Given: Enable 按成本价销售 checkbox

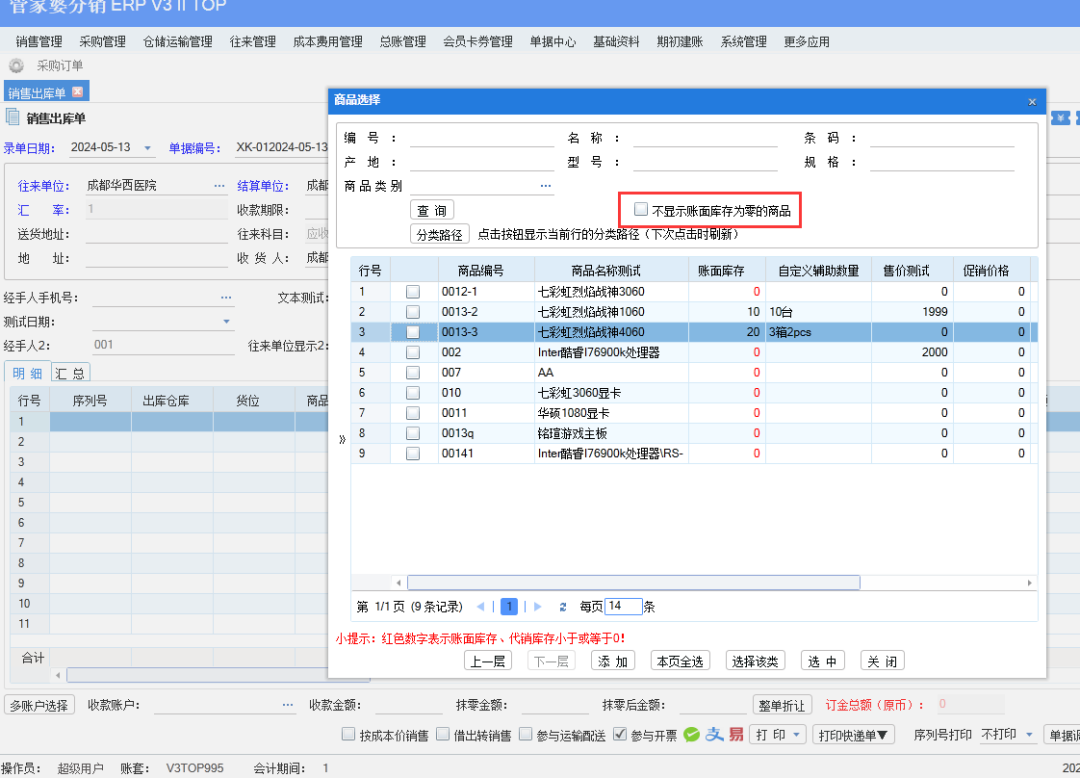Looking at the screenshot, I should [349, 734].
